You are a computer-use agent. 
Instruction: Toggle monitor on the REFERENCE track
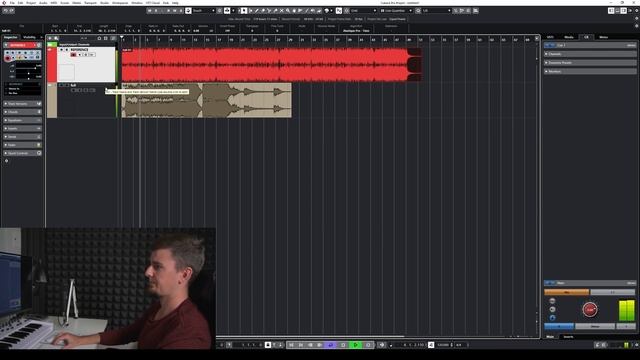point(80,55)
